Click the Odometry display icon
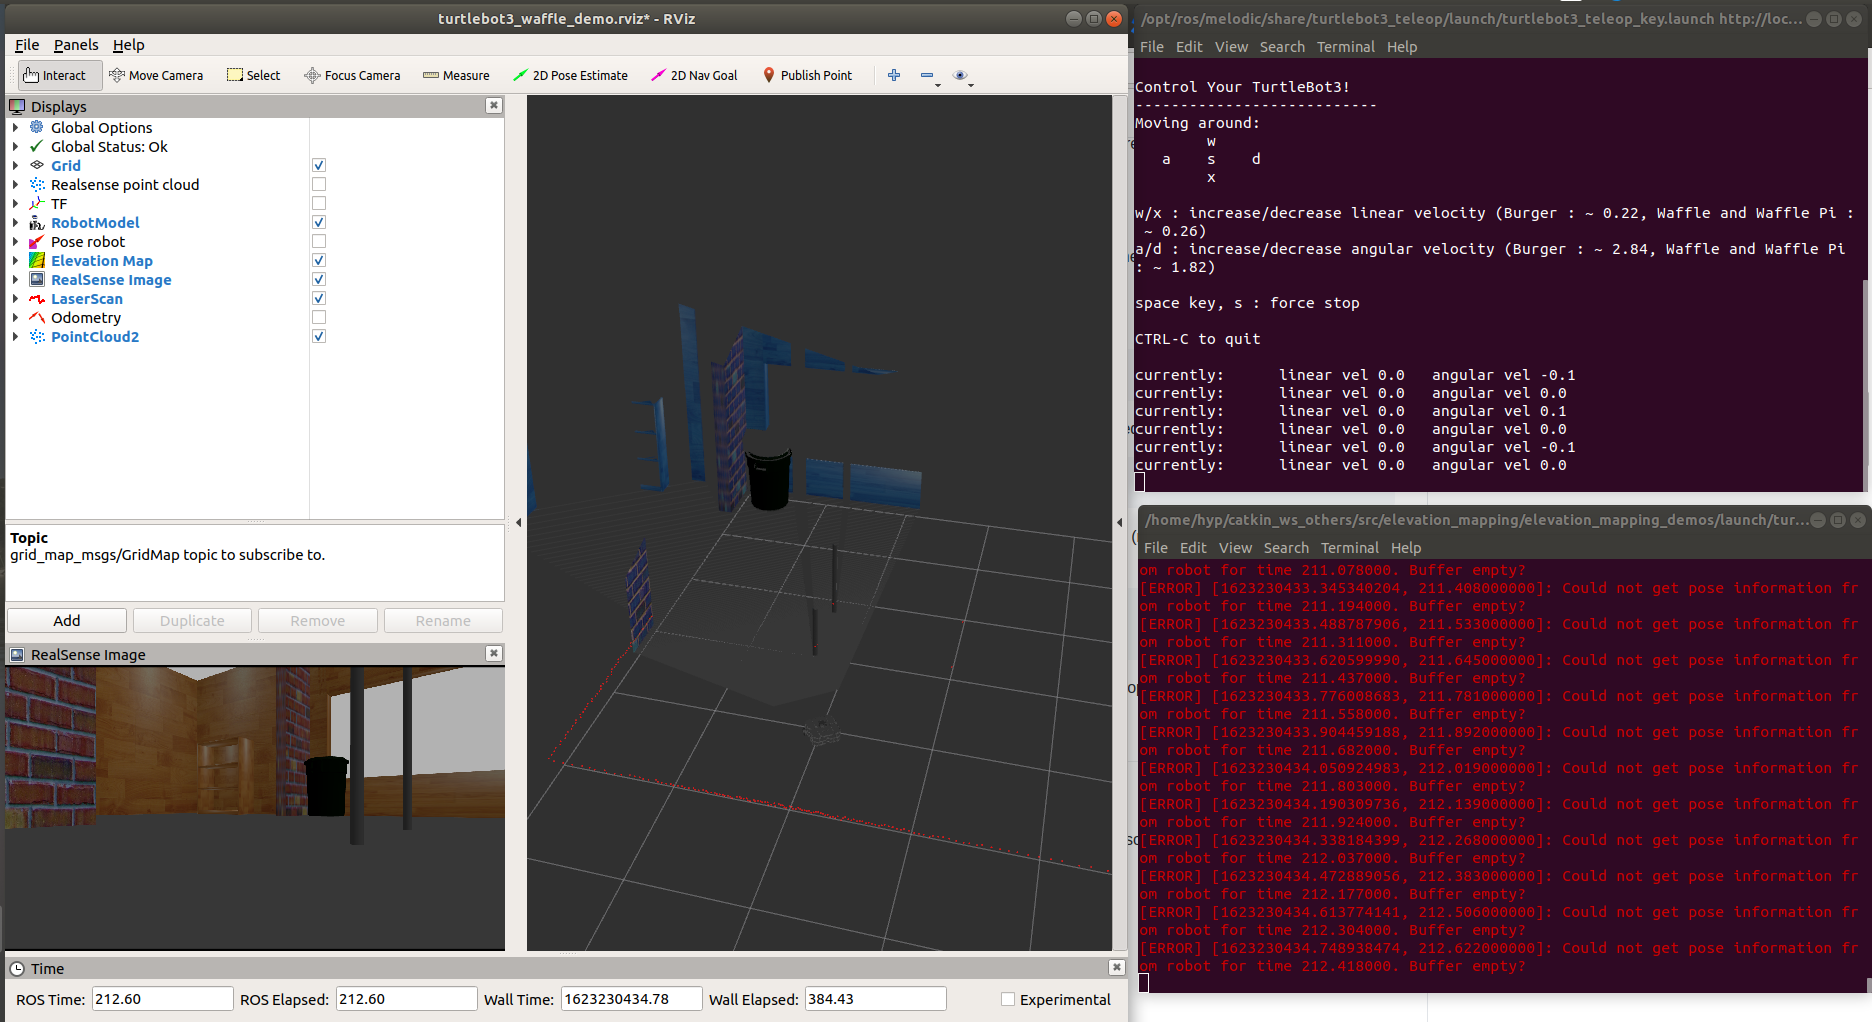This screenshot has height=1022, width=1872. pos(37,317)
